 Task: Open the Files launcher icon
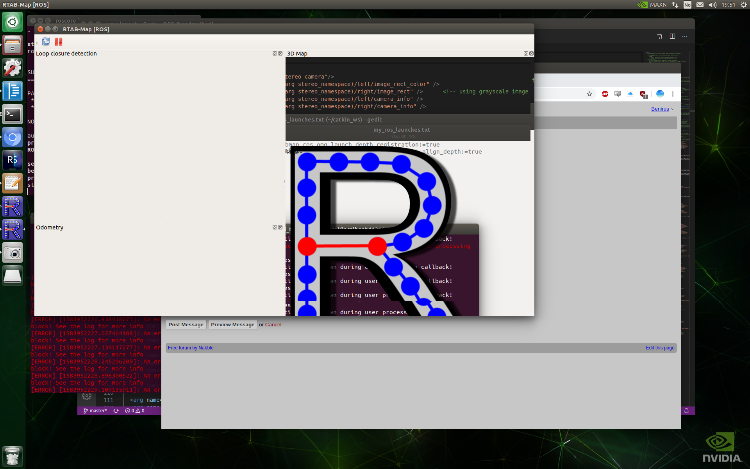pos(13,44)
